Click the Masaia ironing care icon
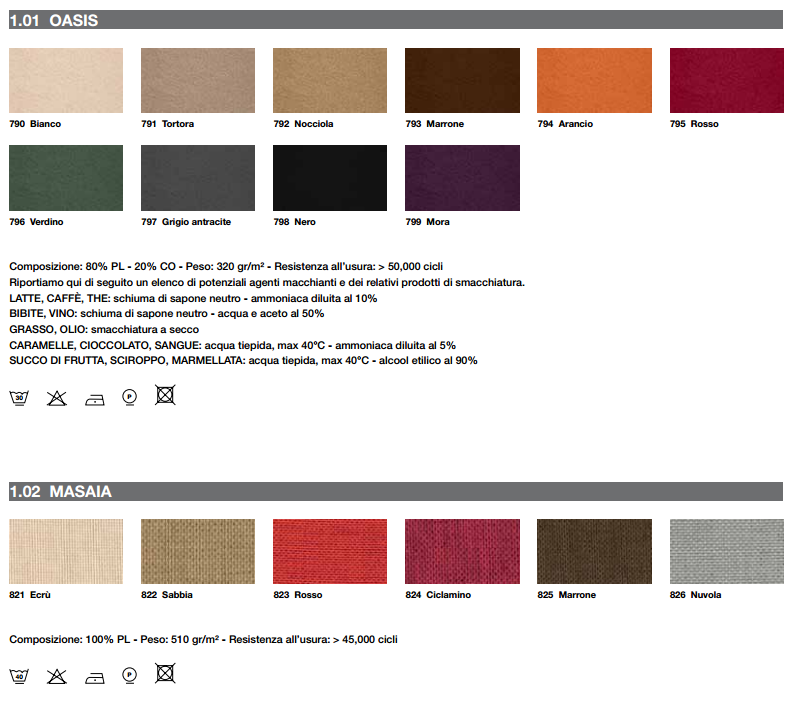799x708 pixels. (95, 678)
